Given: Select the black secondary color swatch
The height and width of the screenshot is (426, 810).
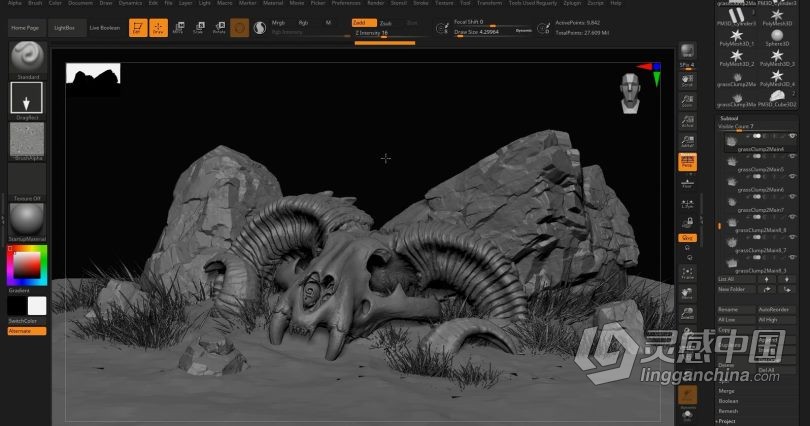Looking at the screenshot, I should (17, 306).
